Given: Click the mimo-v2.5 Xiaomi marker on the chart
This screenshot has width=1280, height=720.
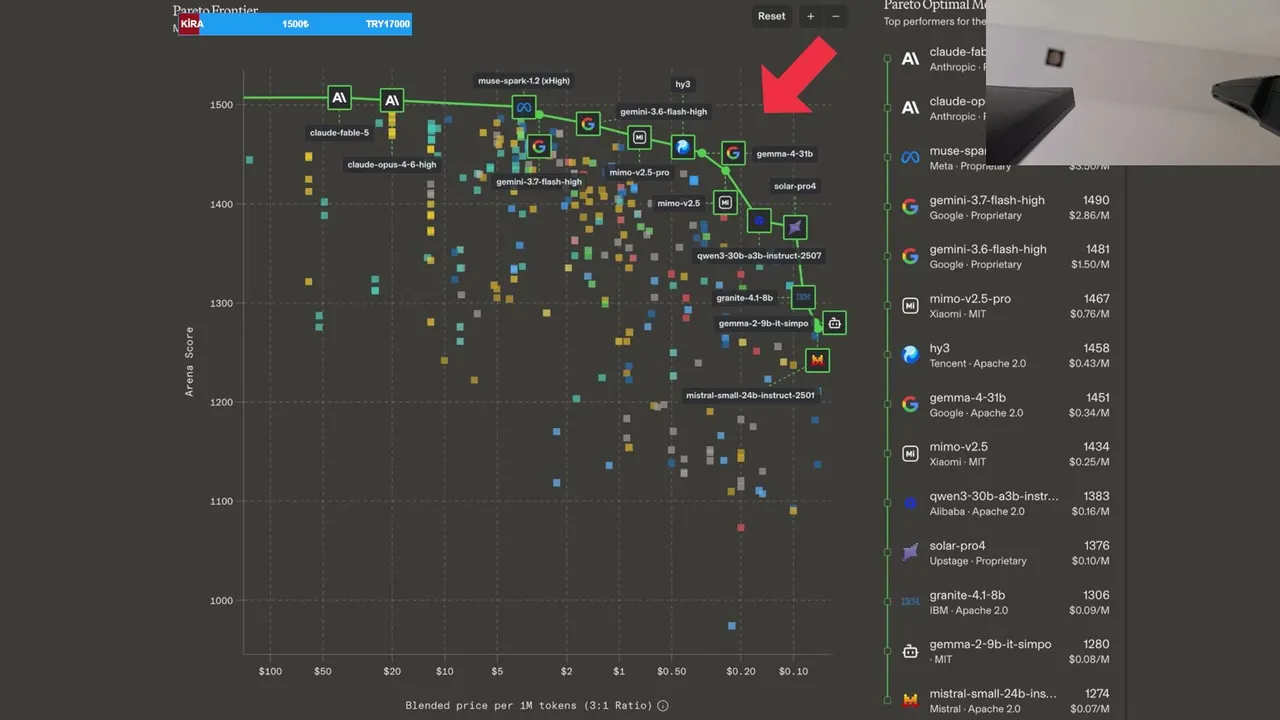Looking at the screenshot, I should (x=726, y=202).
